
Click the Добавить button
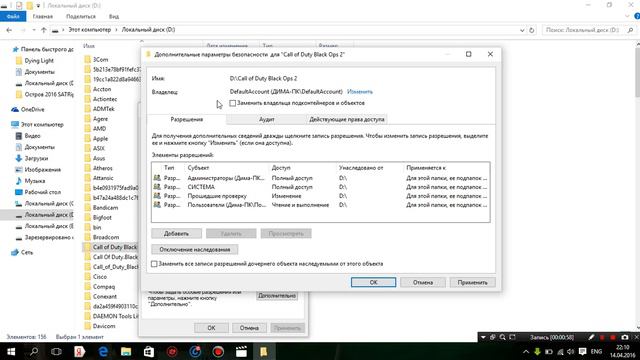click(x=176, y=233)
